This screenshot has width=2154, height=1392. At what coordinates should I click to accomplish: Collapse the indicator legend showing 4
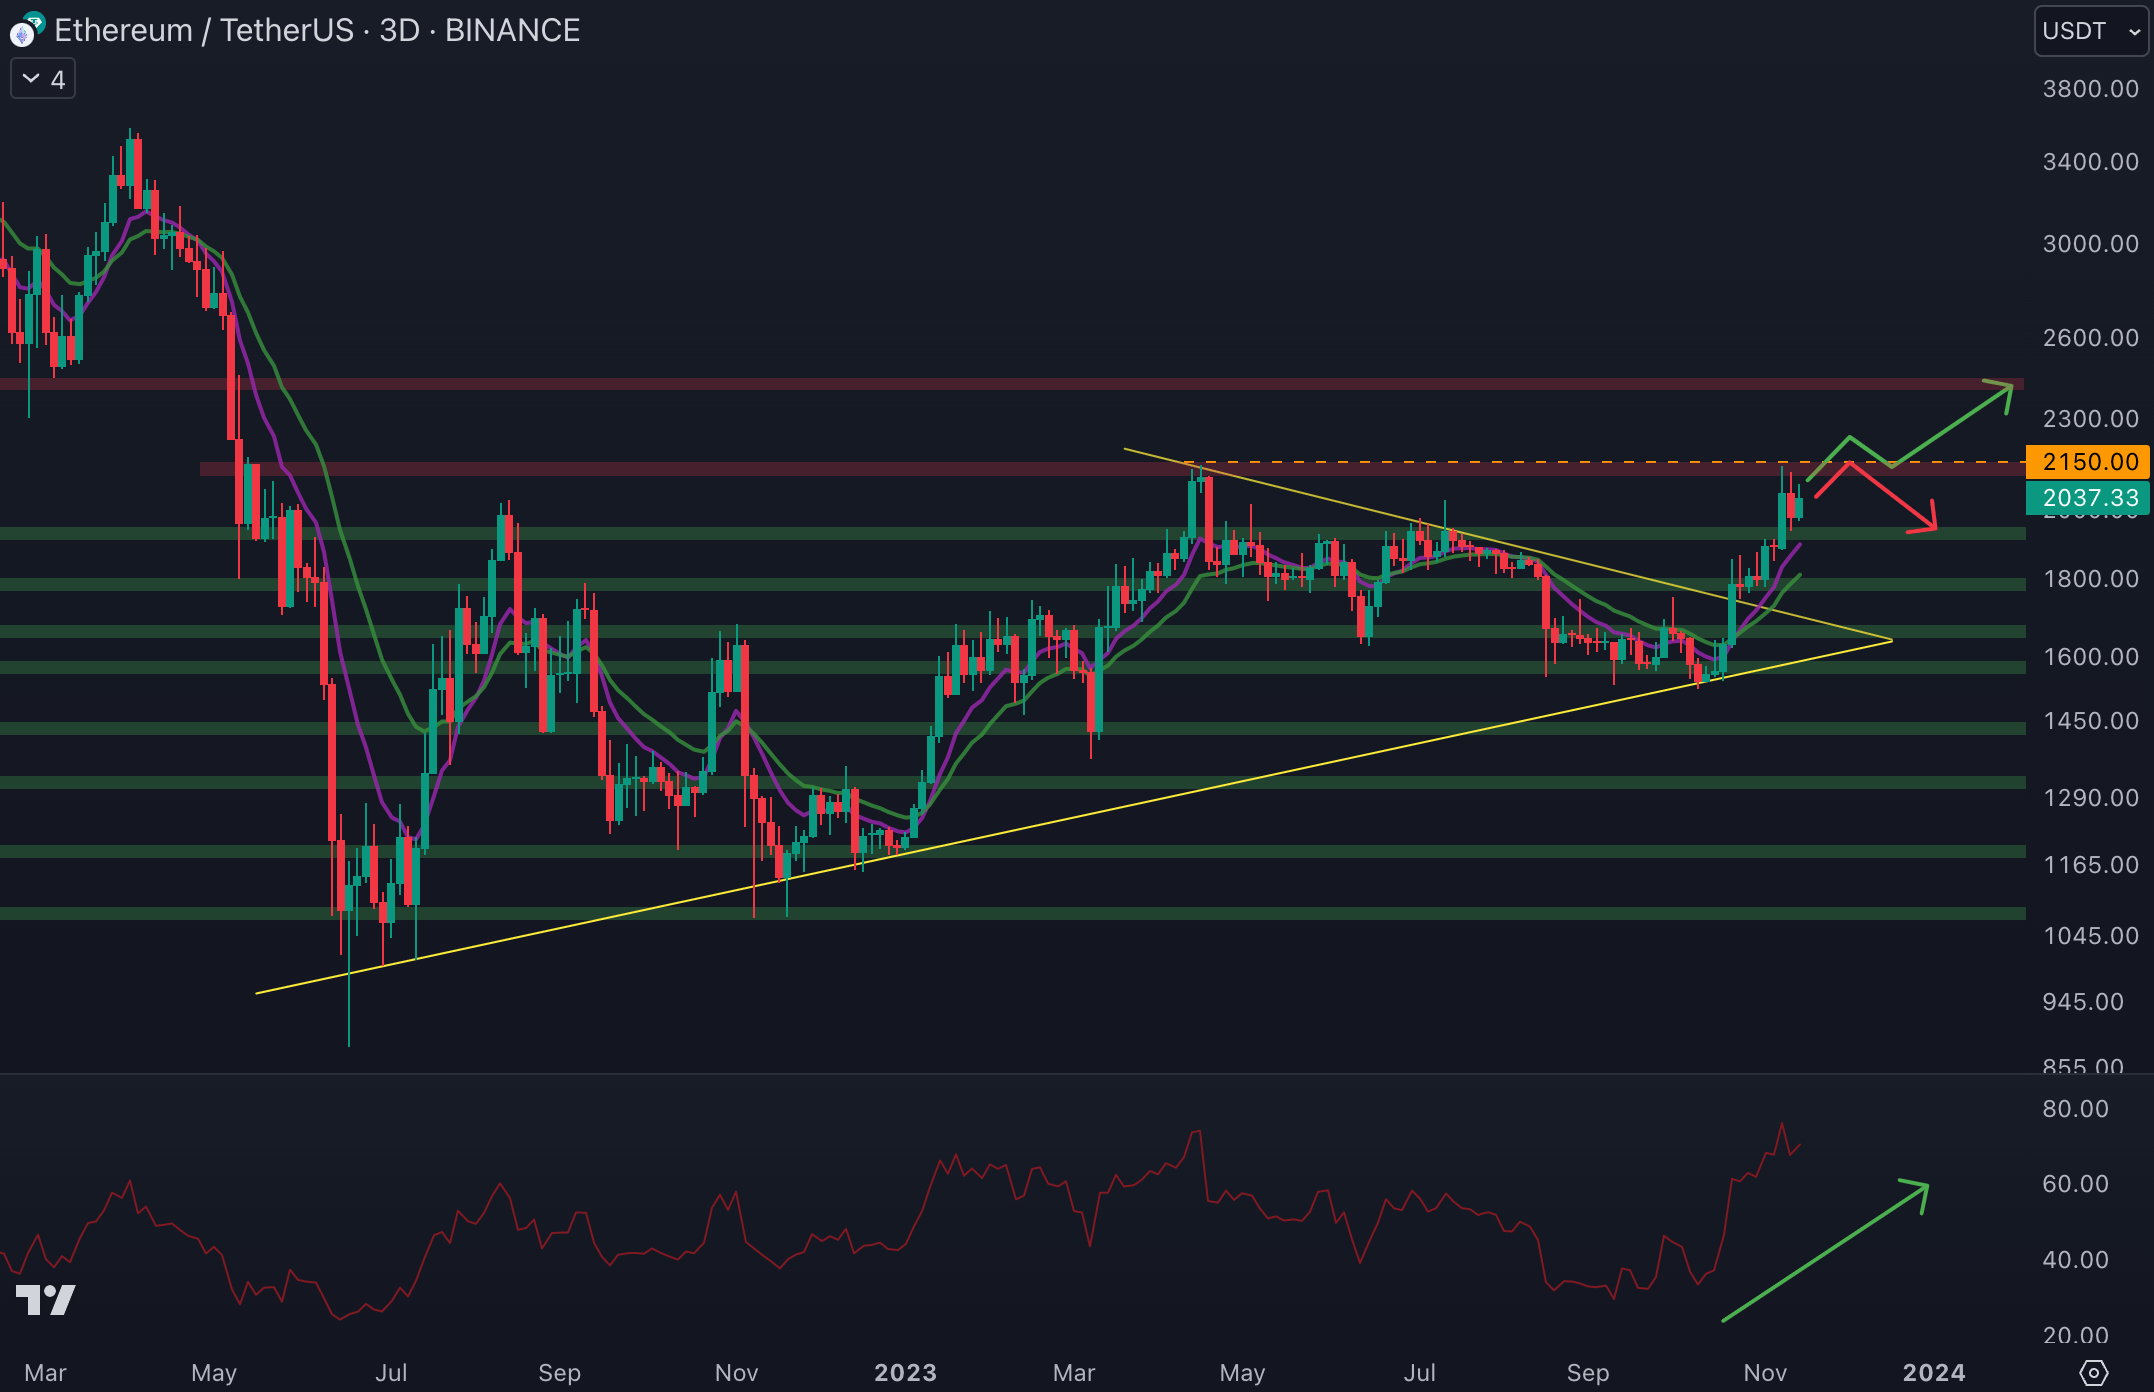pos(43,80)
